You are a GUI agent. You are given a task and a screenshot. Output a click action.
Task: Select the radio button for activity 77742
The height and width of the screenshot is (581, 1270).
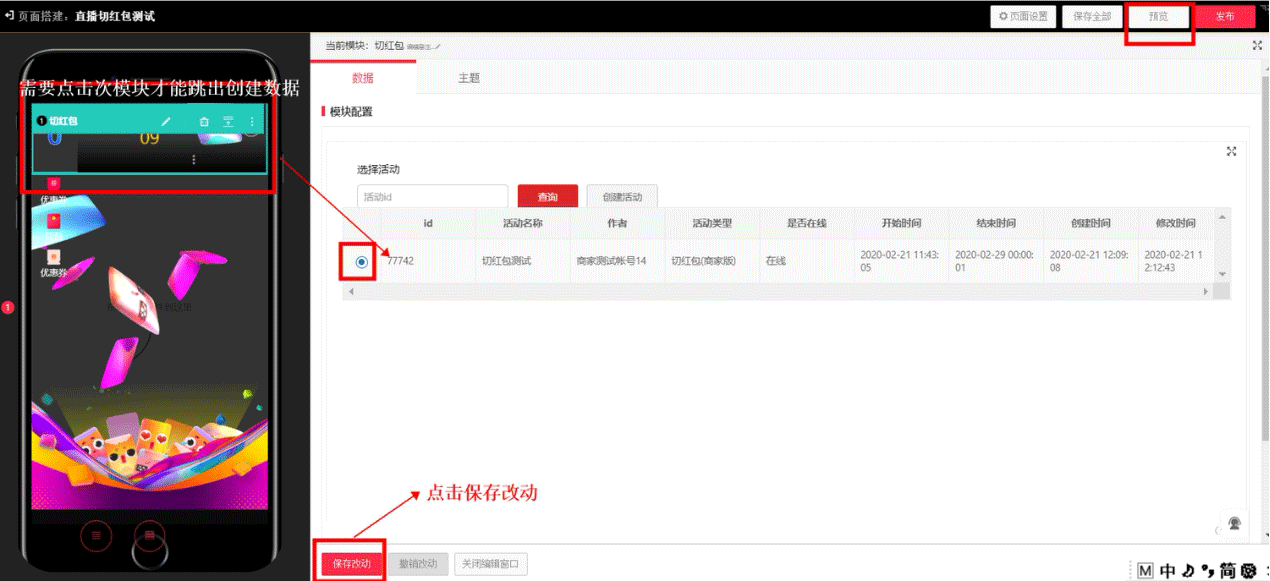[x=361, y=262]
